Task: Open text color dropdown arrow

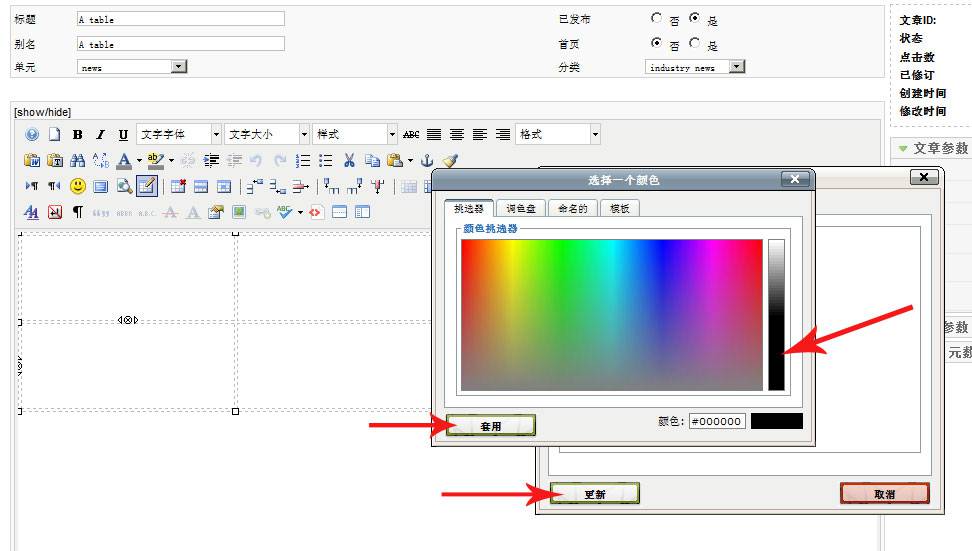Action: [139, 161]
